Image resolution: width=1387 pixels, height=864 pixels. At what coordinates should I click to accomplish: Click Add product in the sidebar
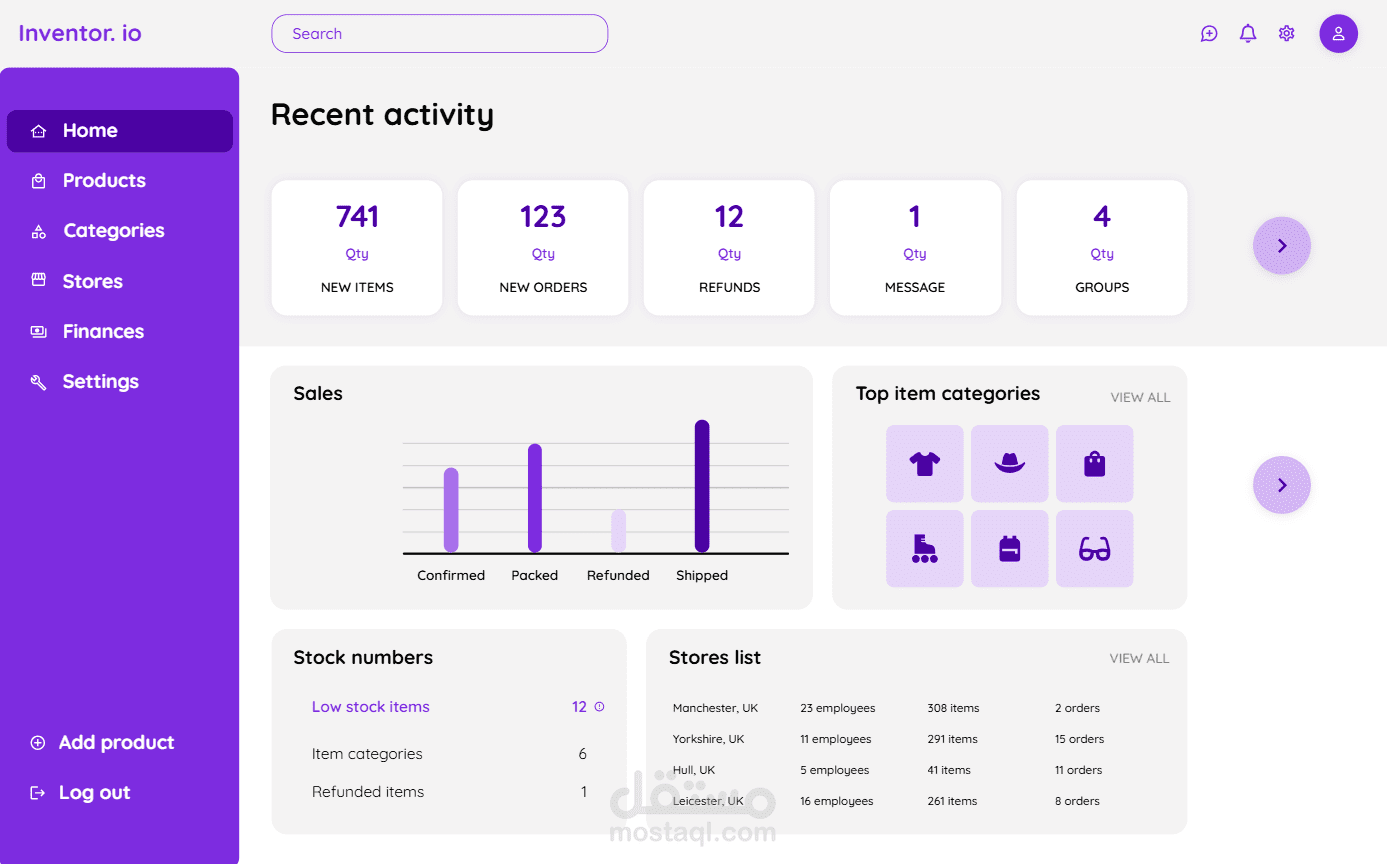pos(102,742)
